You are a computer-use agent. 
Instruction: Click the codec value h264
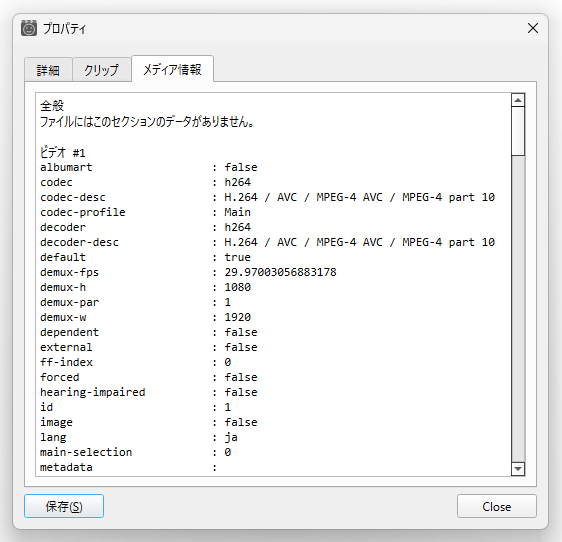coord(237,182)
